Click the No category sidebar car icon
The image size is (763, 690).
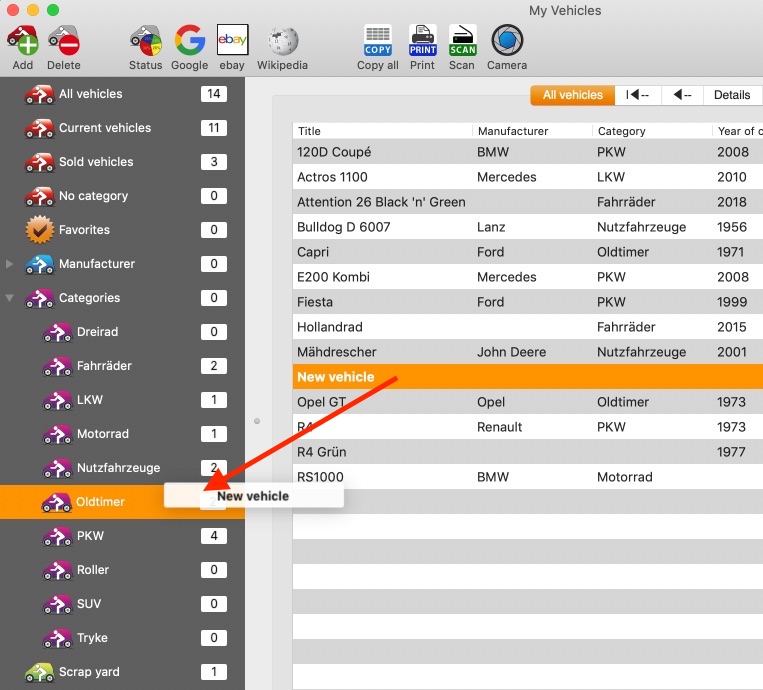point(39,196)
